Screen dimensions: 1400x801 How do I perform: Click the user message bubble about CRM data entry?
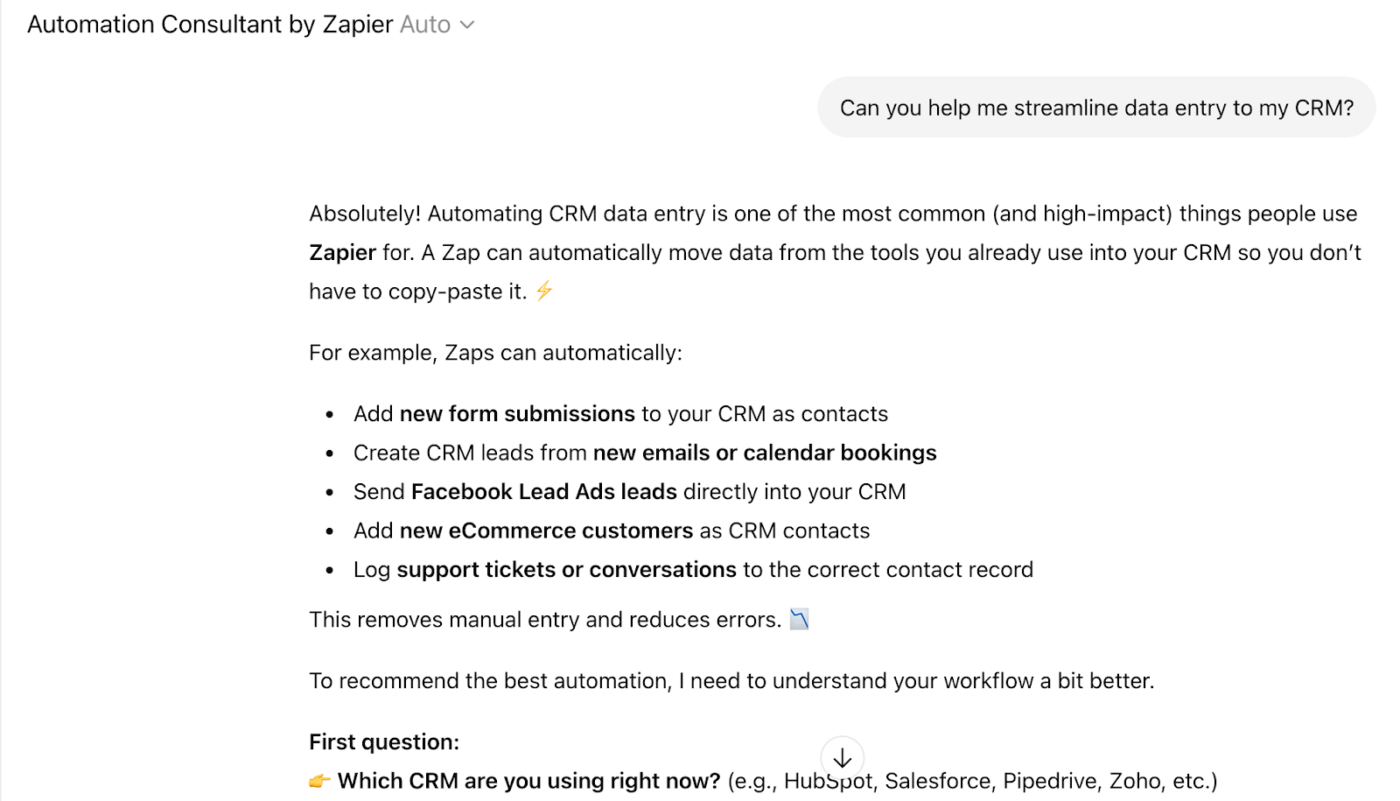point(1096,107)
